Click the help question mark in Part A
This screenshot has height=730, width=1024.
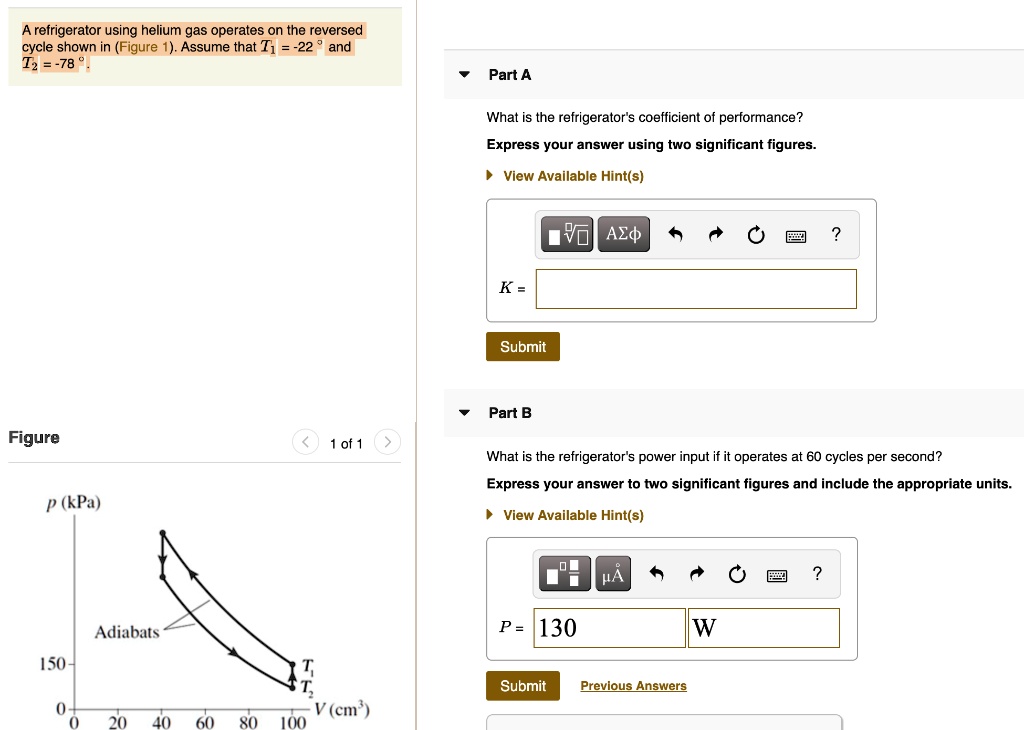point(836,234)
